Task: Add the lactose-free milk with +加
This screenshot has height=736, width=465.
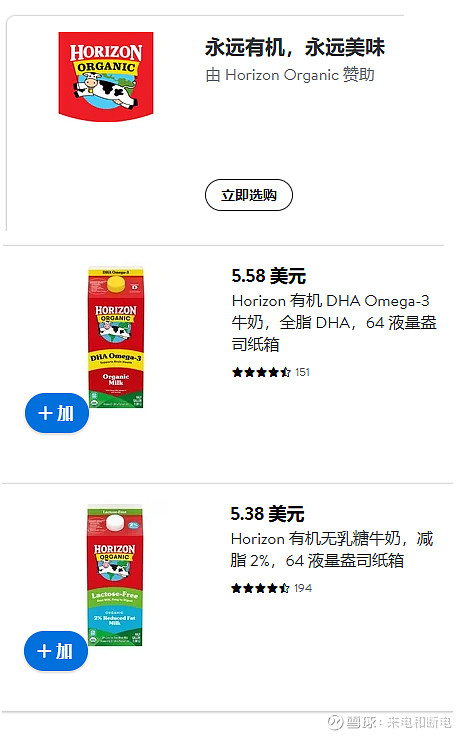Action: click(56, 651)
